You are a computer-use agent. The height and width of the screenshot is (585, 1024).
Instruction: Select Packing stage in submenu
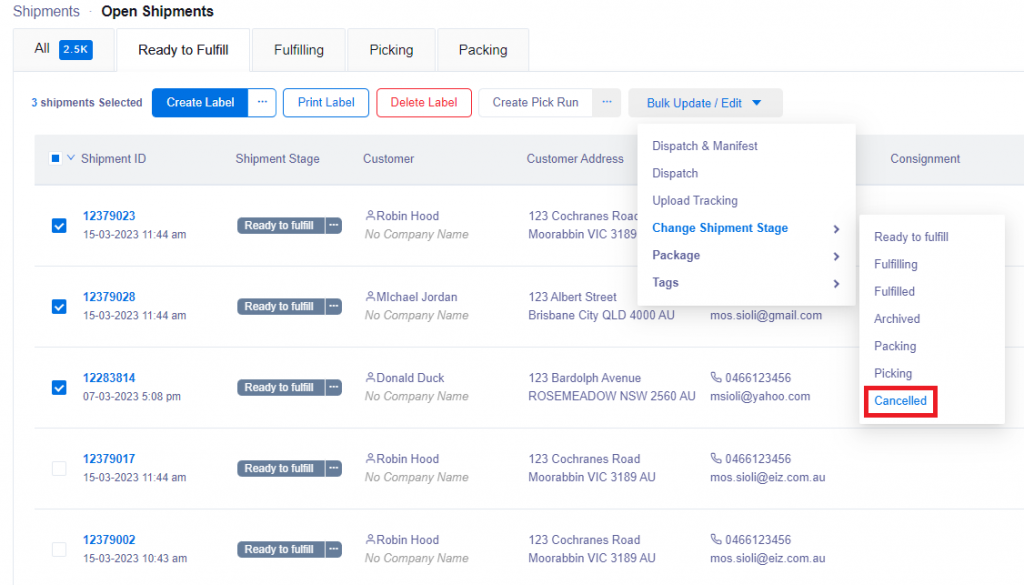point(895,346)
